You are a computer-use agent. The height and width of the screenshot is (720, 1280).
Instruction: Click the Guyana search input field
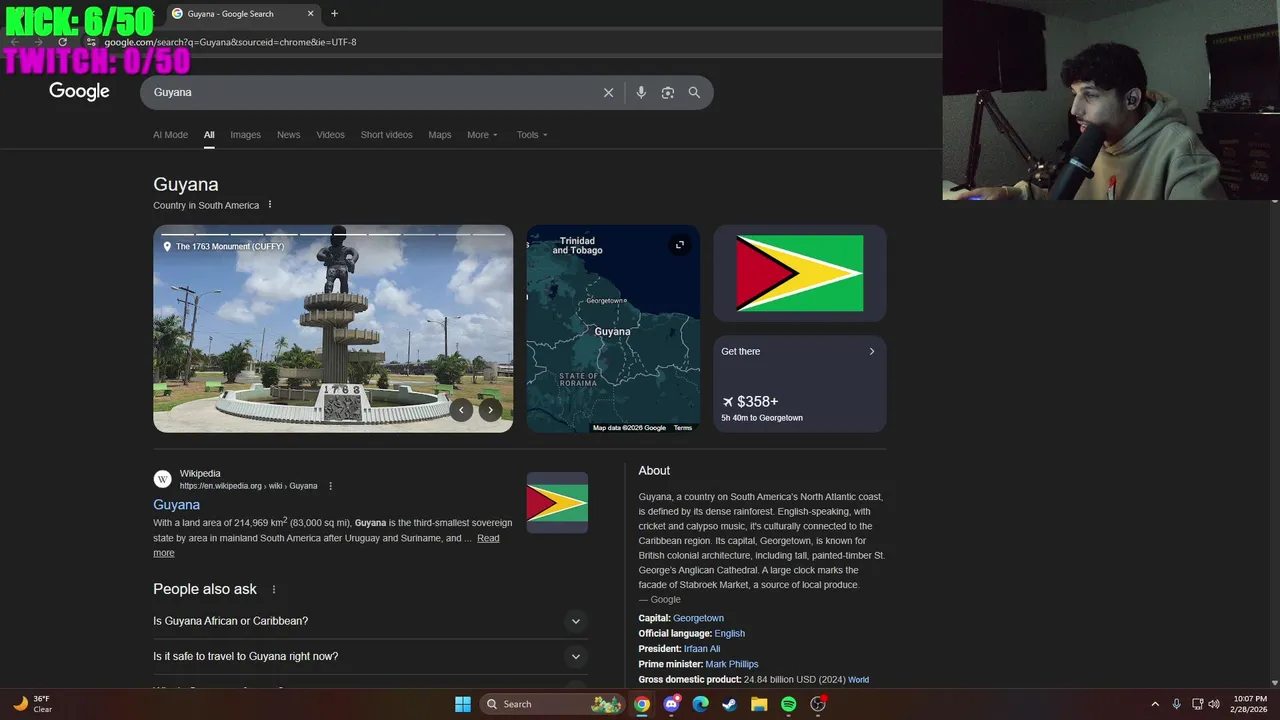[x=372, y=92]
